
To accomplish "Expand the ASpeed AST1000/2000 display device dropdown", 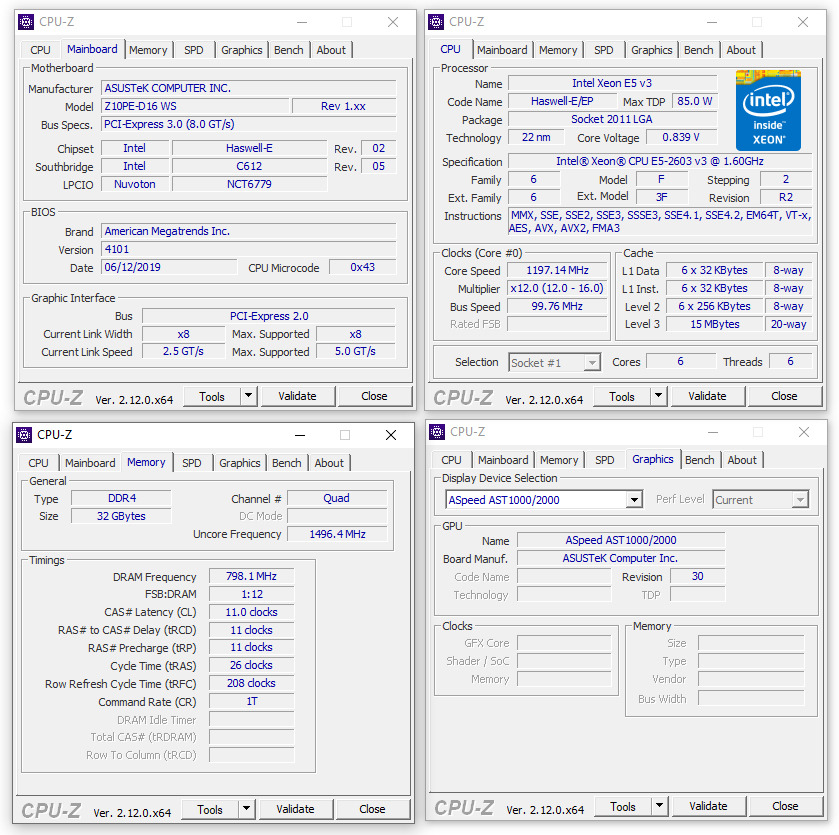I will (634, 500).
